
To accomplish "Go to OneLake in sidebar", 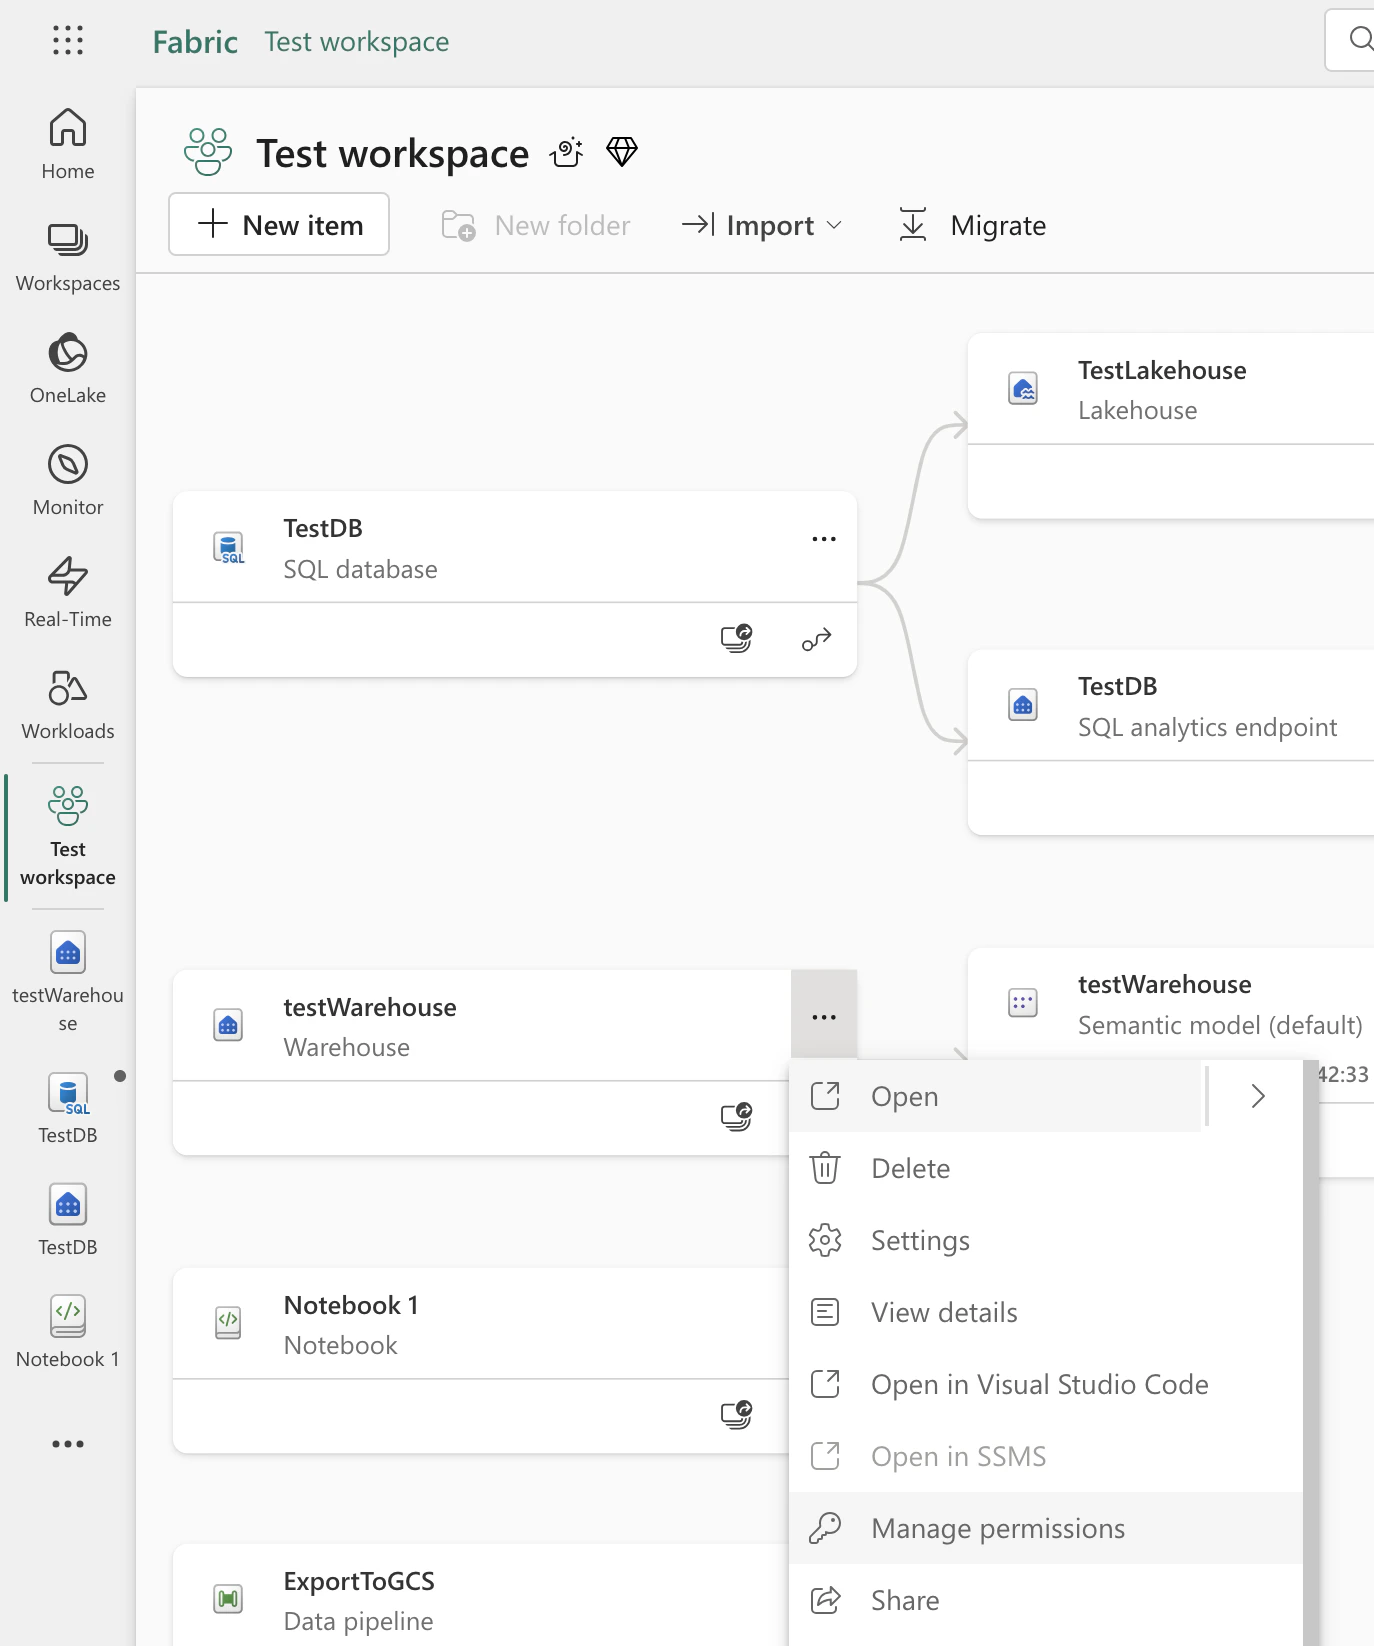I will click(x=68, y=368).
